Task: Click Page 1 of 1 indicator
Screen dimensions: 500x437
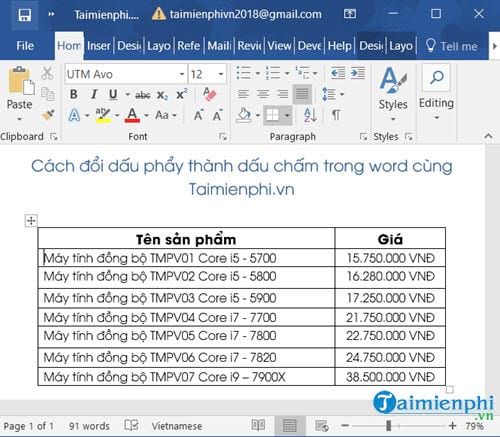Action: (28, 426)
